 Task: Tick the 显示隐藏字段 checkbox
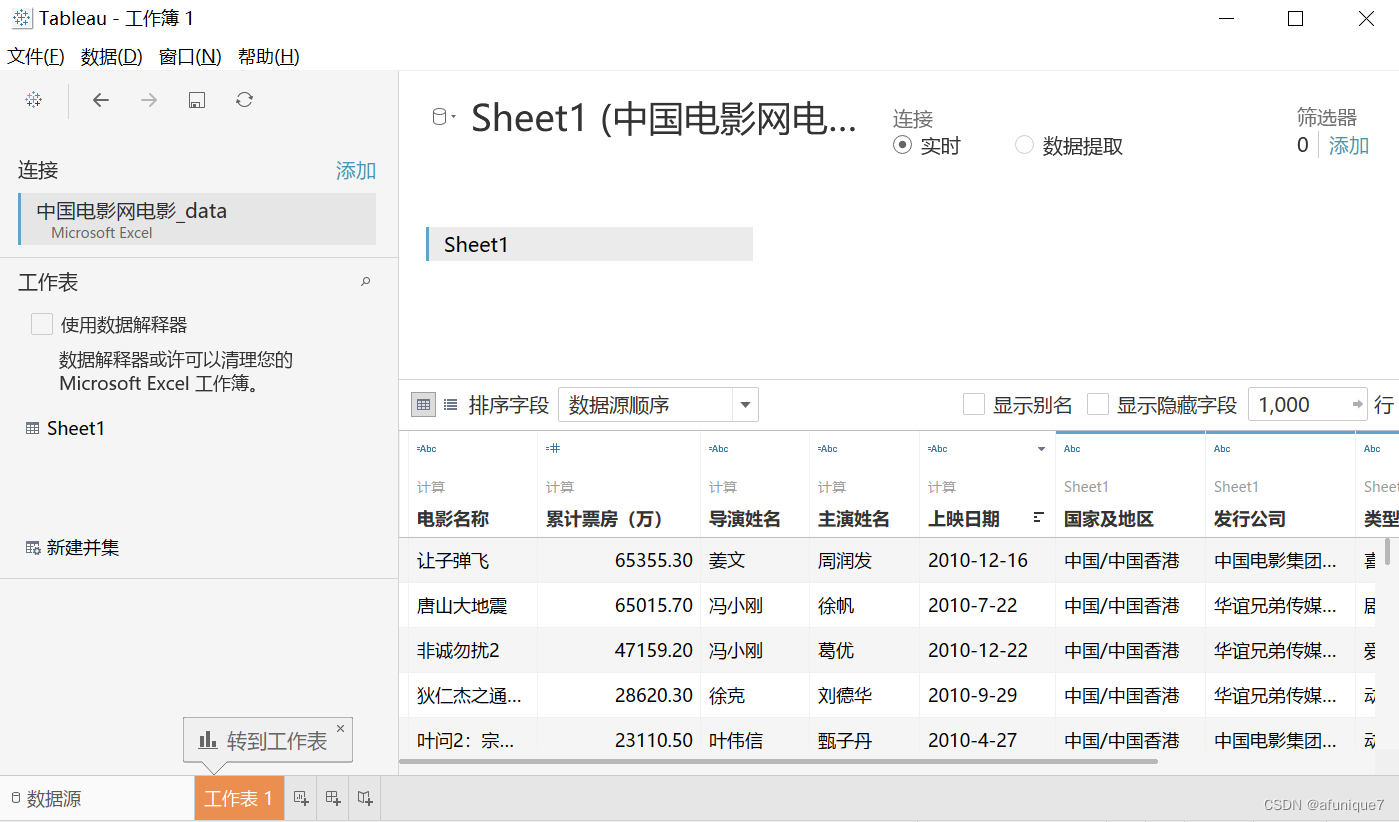tap(1098, 405)
